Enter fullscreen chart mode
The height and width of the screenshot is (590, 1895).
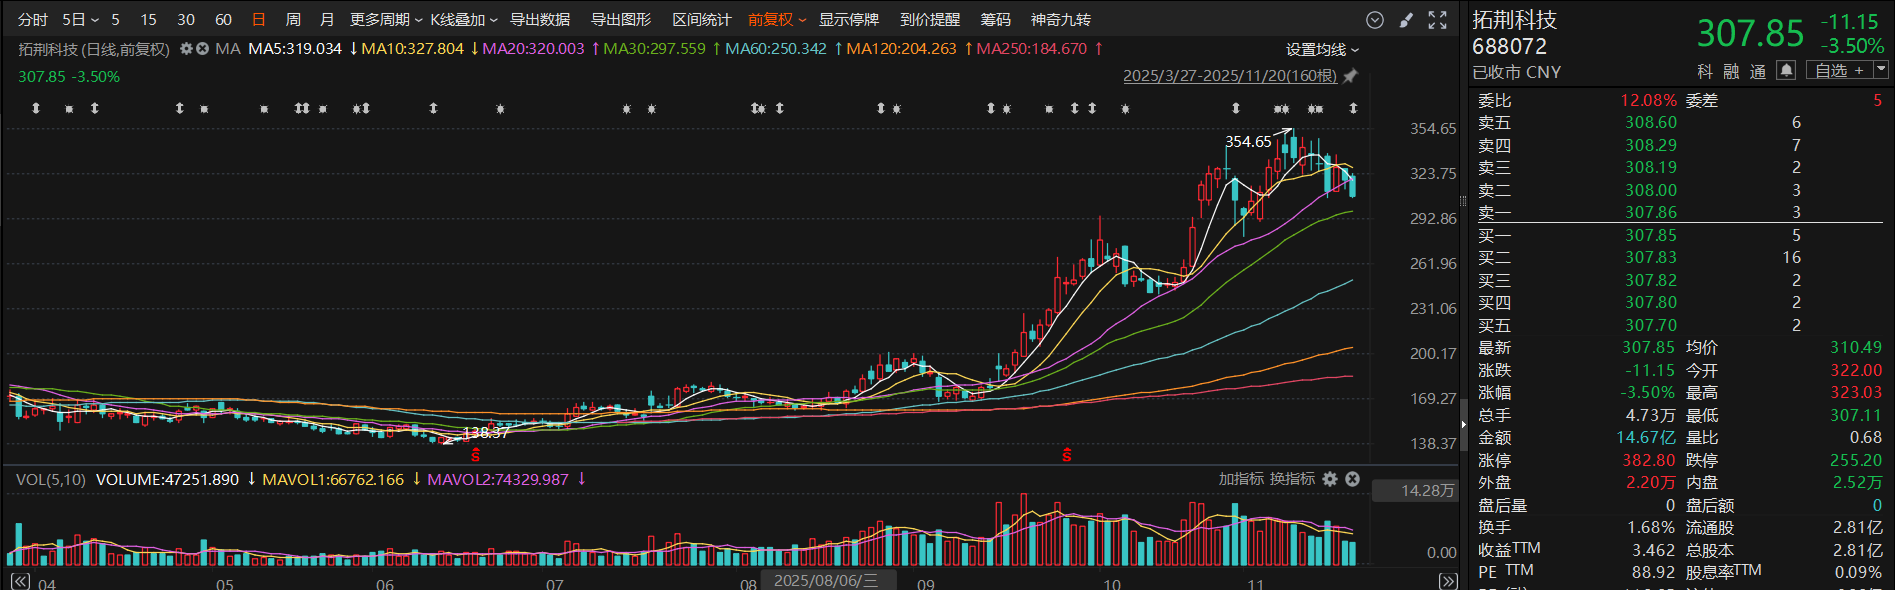click(x=1437, y=20)
